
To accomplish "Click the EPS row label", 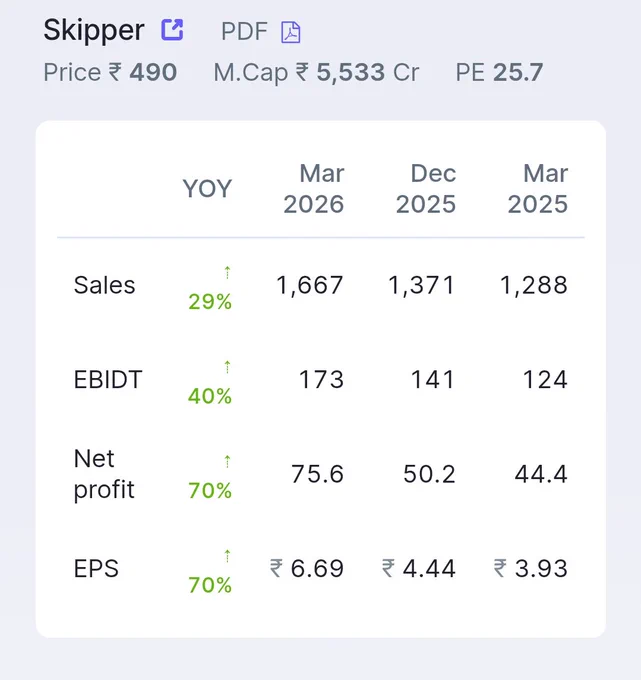I will pos(96,569).
